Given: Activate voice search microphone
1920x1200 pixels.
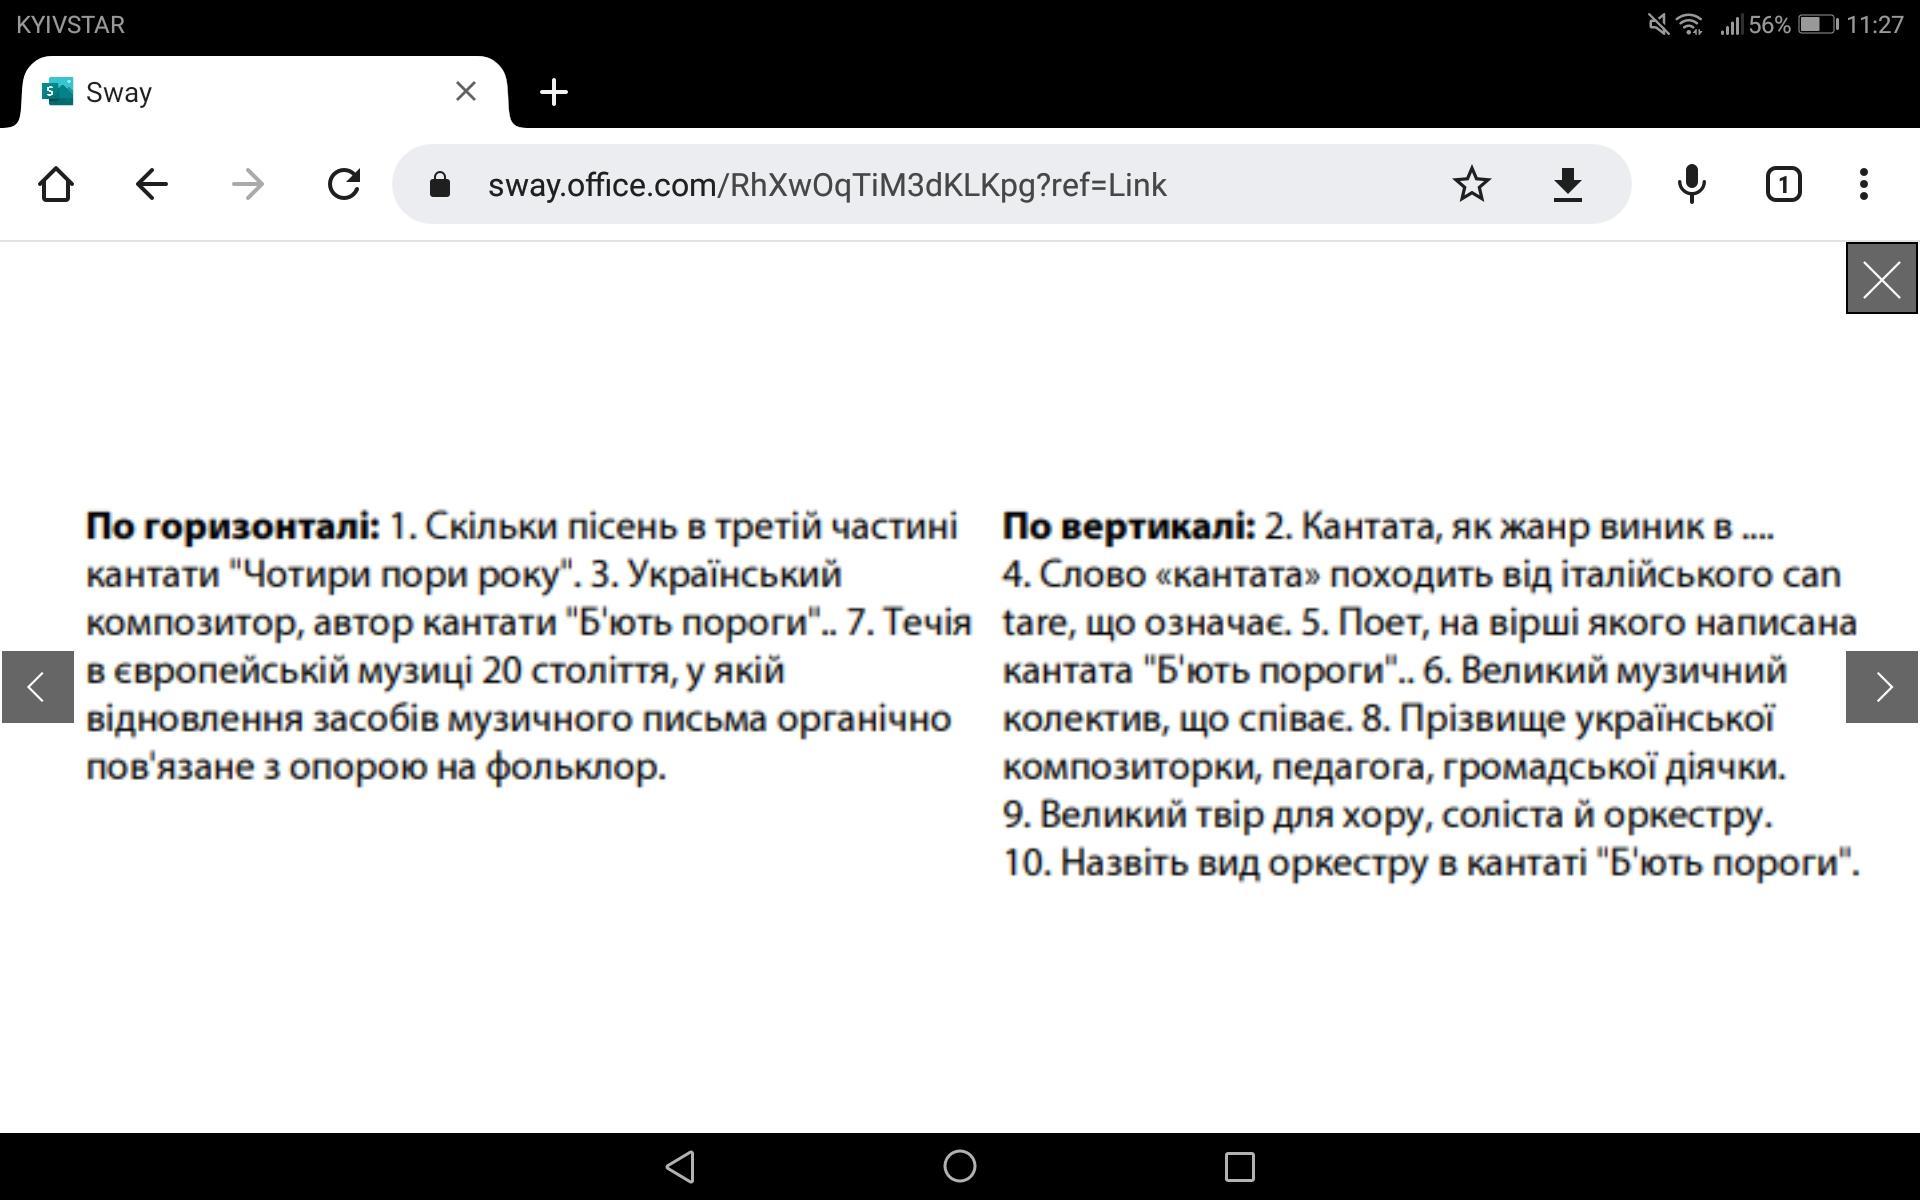Looking at the screenshot, I should click(1691, 184).
